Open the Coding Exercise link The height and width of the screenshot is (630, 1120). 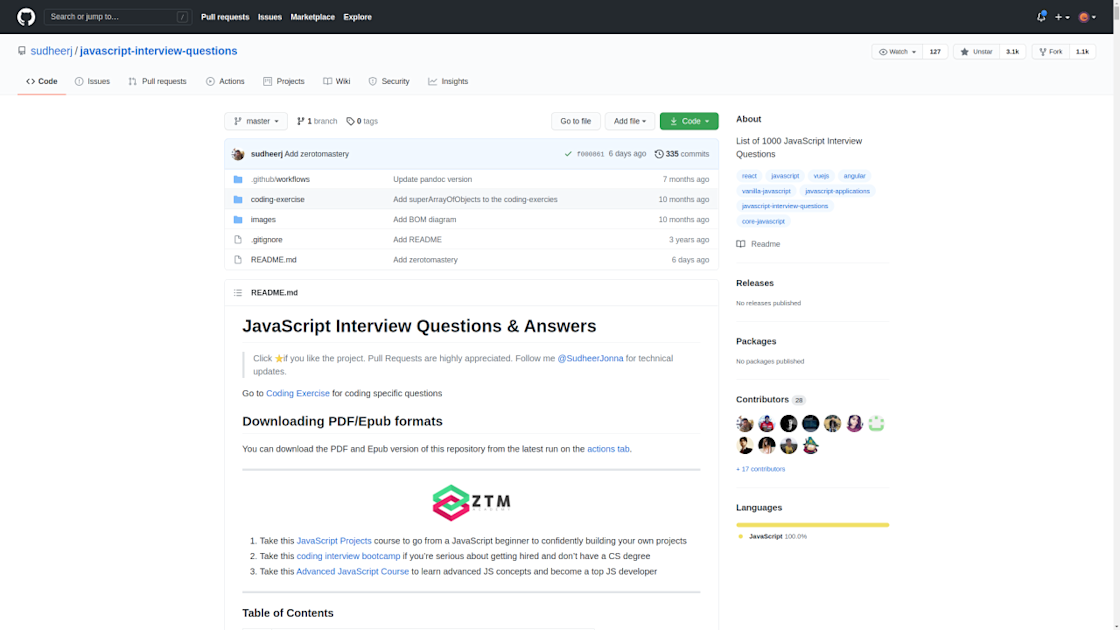[298, 393]
